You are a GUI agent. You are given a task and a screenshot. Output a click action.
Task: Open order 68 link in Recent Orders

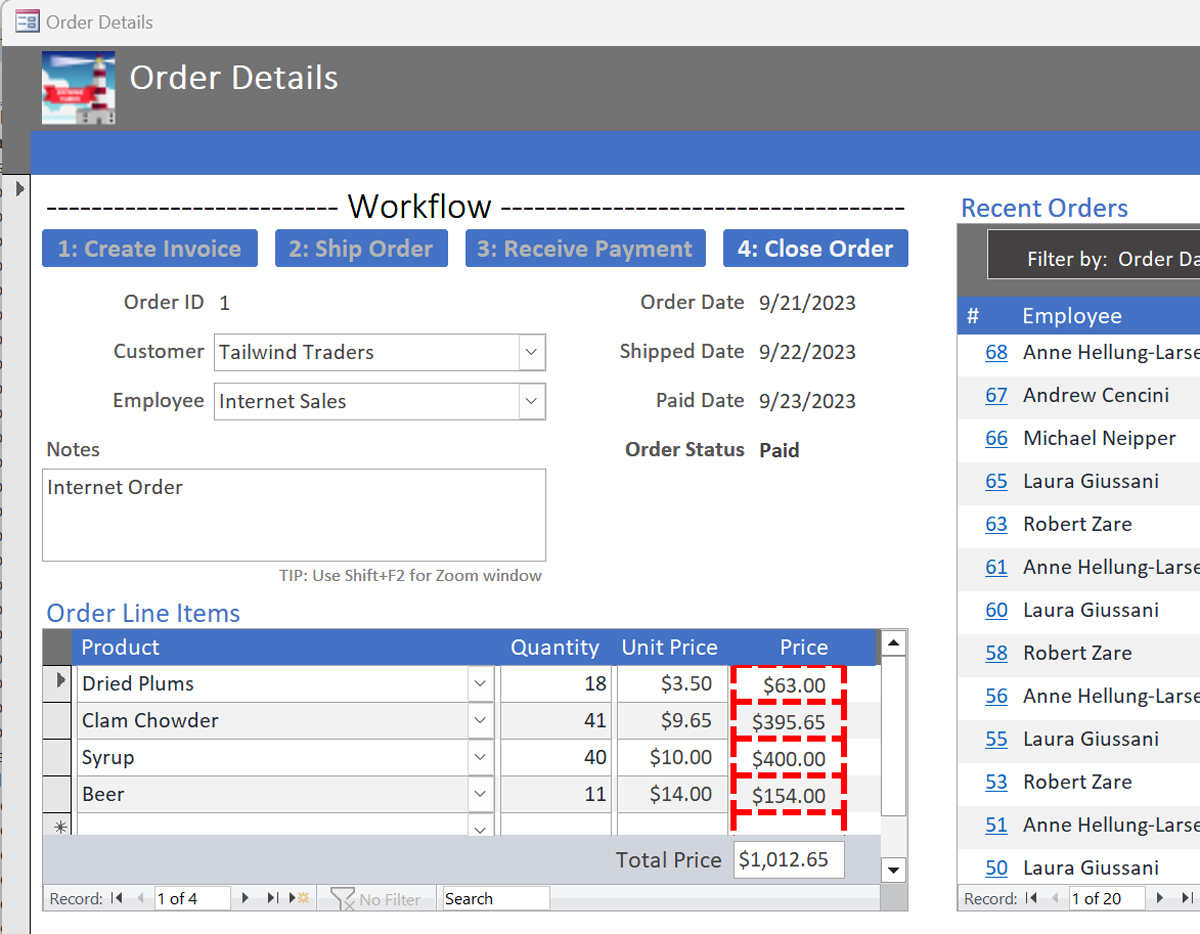pyautogui.click(x=996, y=352)
